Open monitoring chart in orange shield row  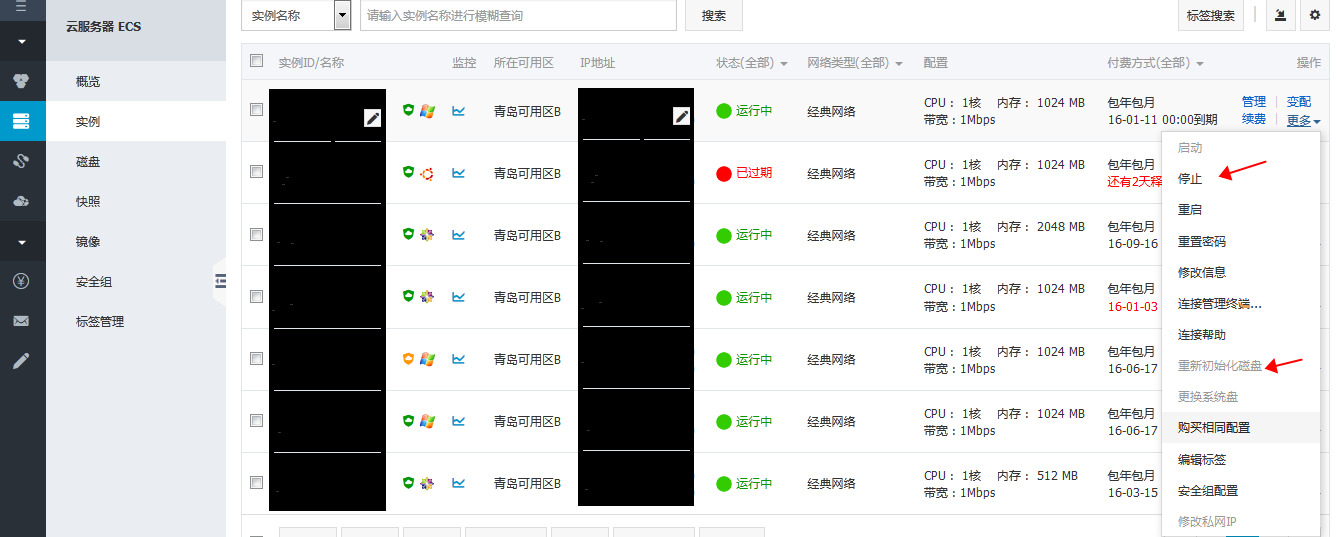click(x=459, y=359)
